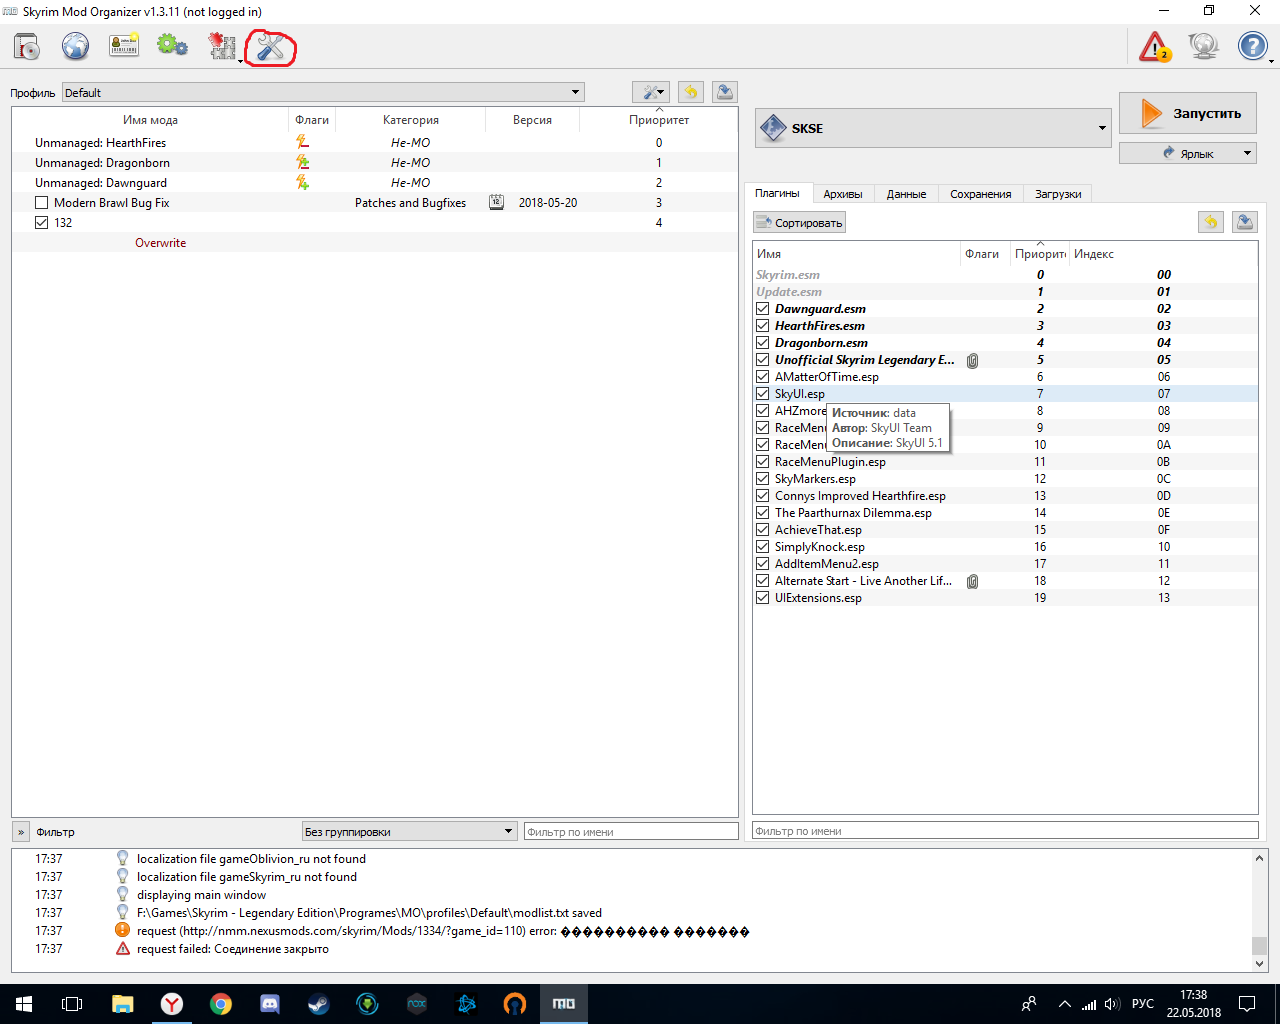Open Discord from the taskbar
The height and width of the screenshot is (1024, 1280).
270,1004
